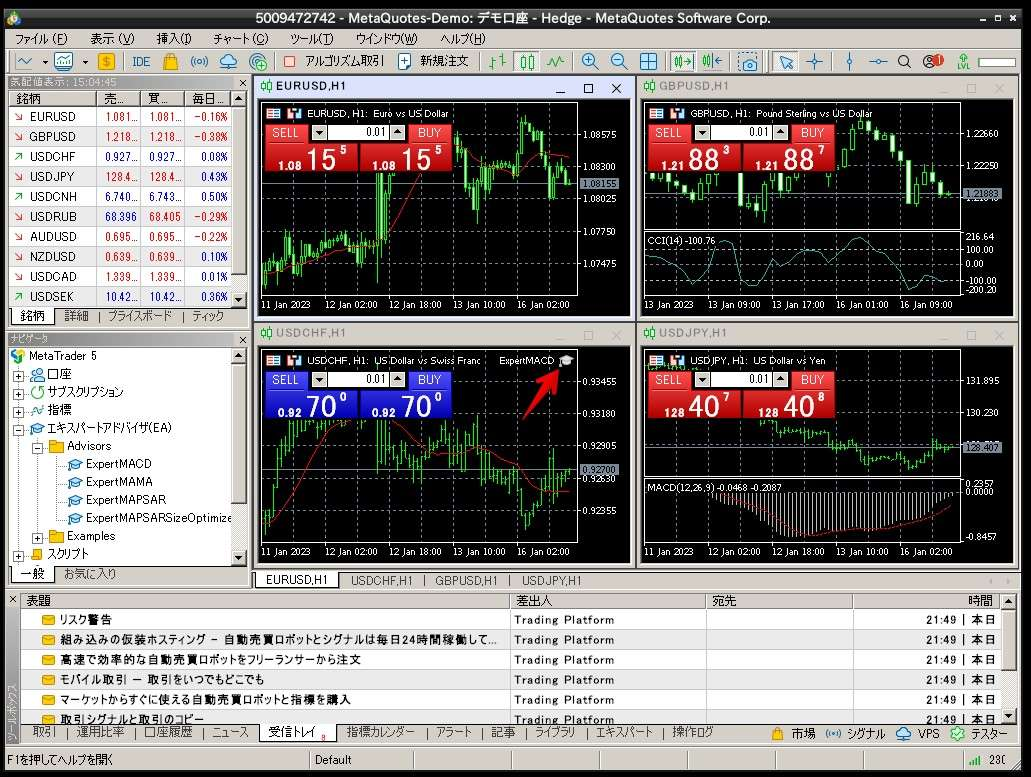Viewport: 1031px width, 777px height.
Task: Collapse the エキスパートアドバイザ(EA) node
Action: point(19,430)
